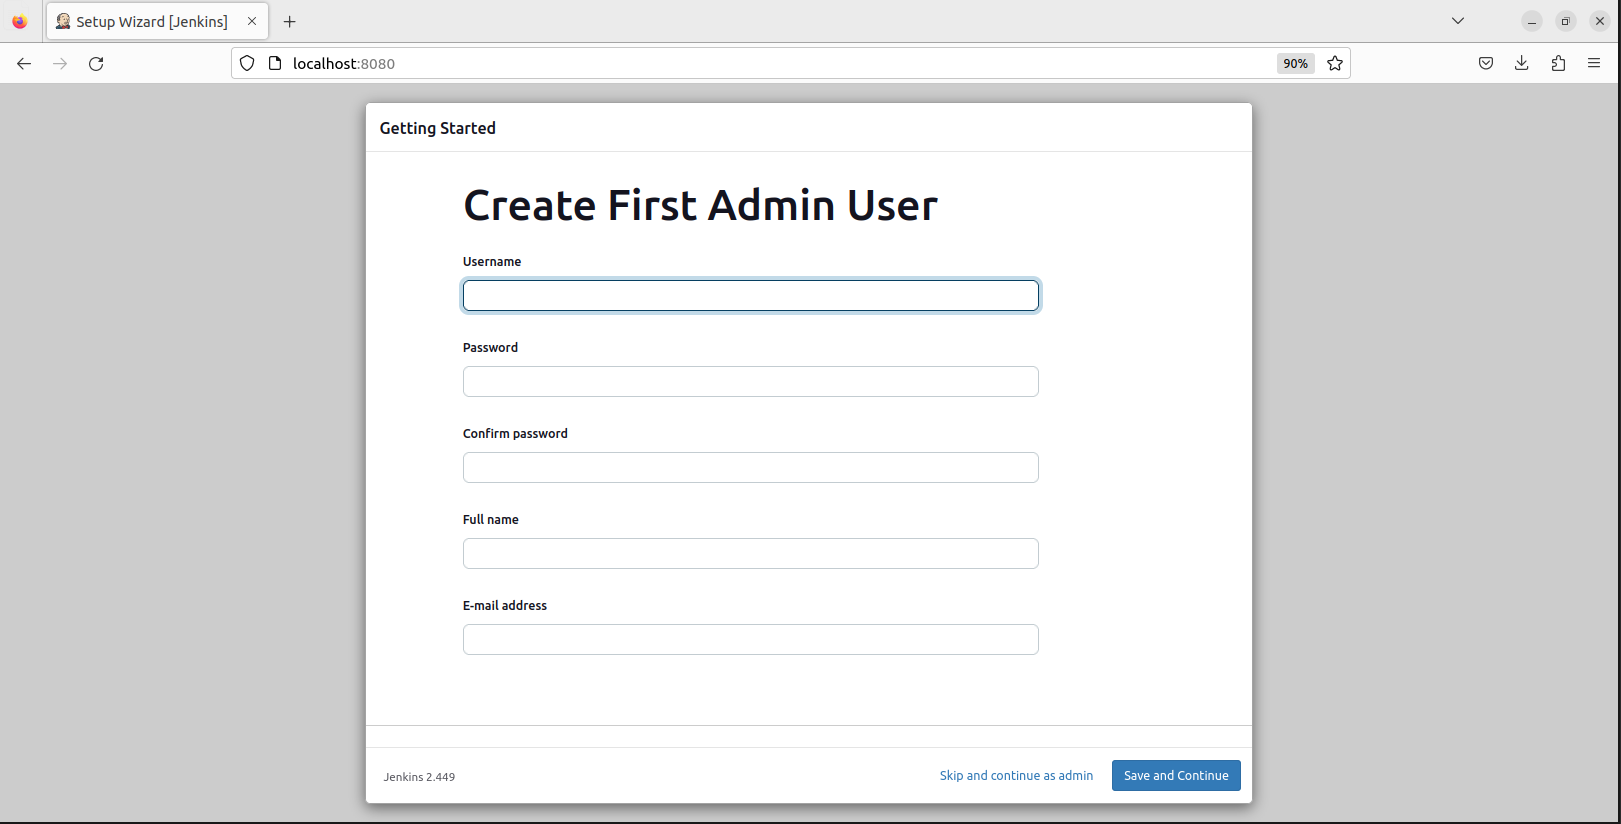Click the Jenkins 2.449 version text
This screenshot has height=824, width=1621.
coord(419,777)
